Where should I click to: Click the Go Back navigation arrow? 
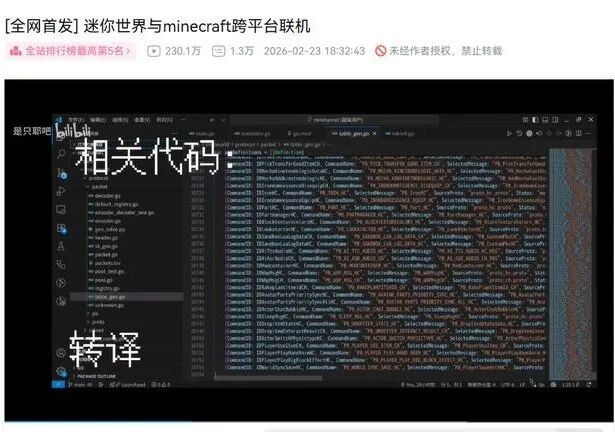[x=212, y=120]
